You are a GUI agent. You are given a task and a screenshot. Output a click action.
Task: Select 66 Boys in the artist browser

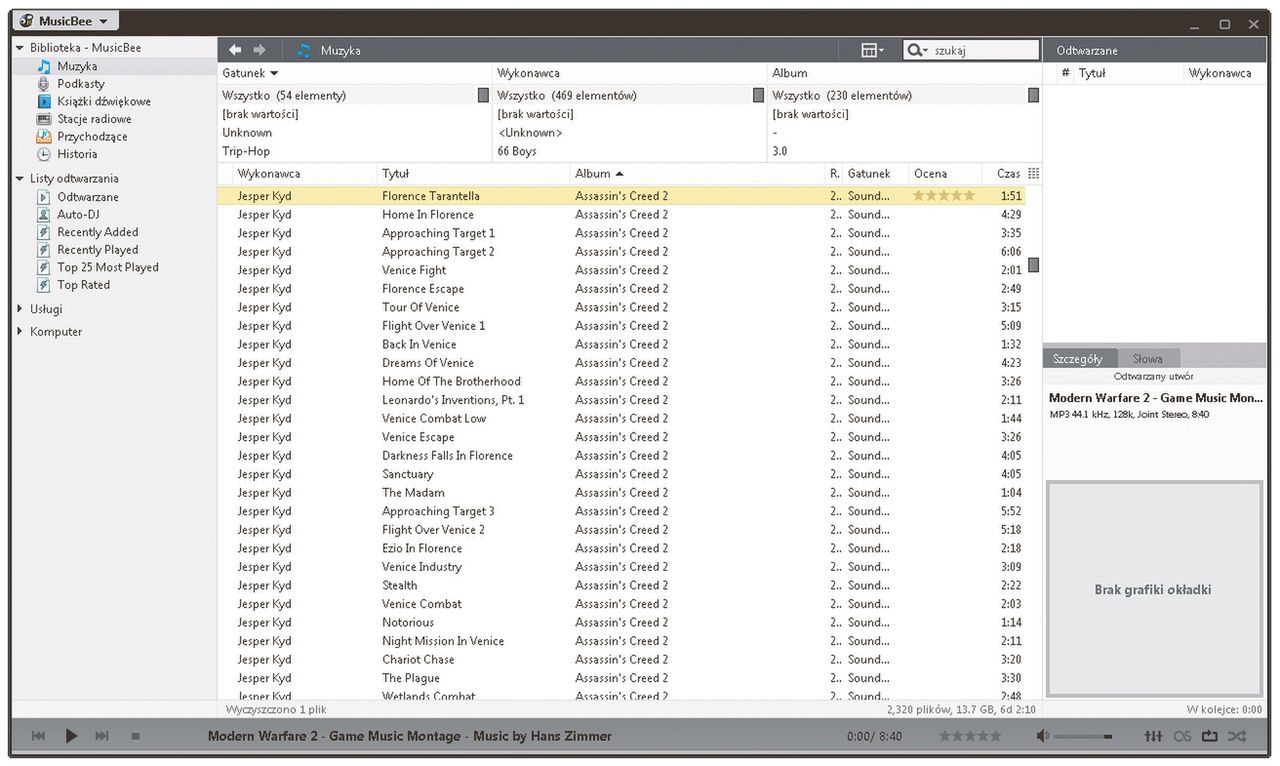coord(517,151)
